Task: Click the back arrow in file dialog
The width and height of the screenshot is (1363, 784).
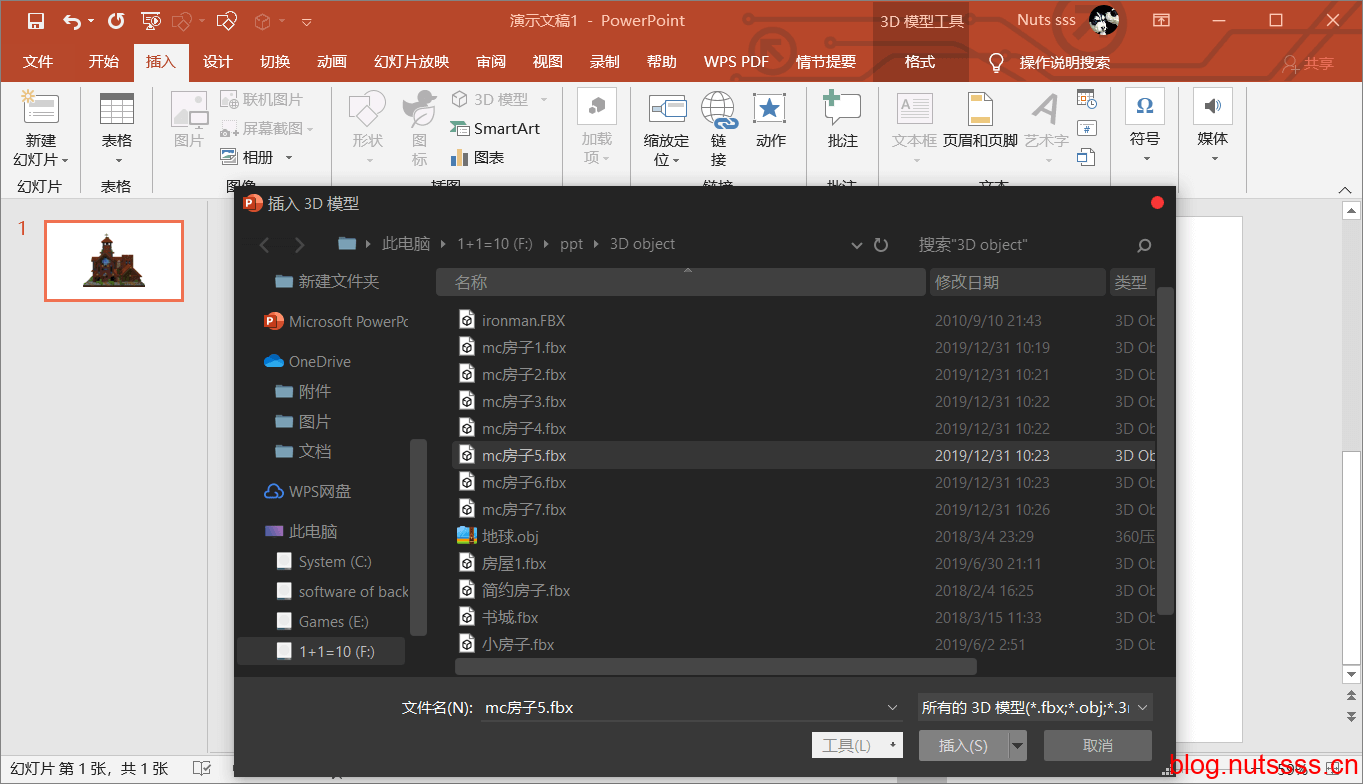Action: [265, 245]
